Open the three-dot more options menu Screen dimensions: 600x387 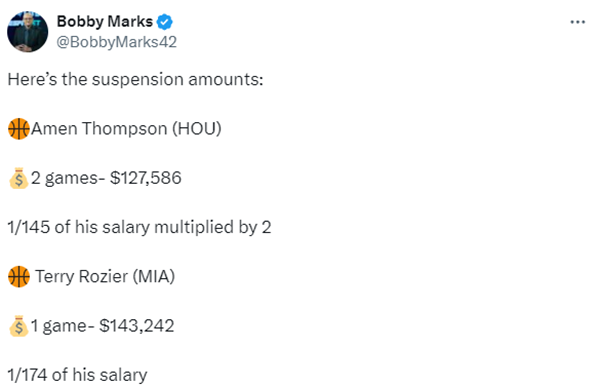click(x=577, y=22)
